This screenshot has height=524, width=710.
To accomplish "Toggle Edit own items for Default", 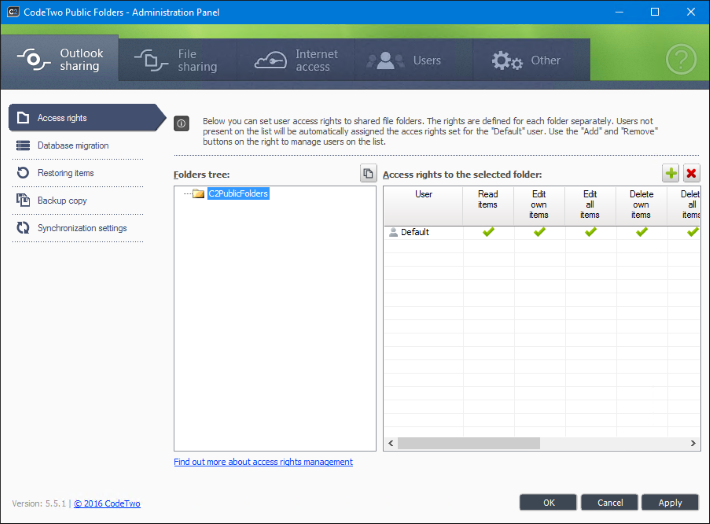I will click(x=539, y=232).
